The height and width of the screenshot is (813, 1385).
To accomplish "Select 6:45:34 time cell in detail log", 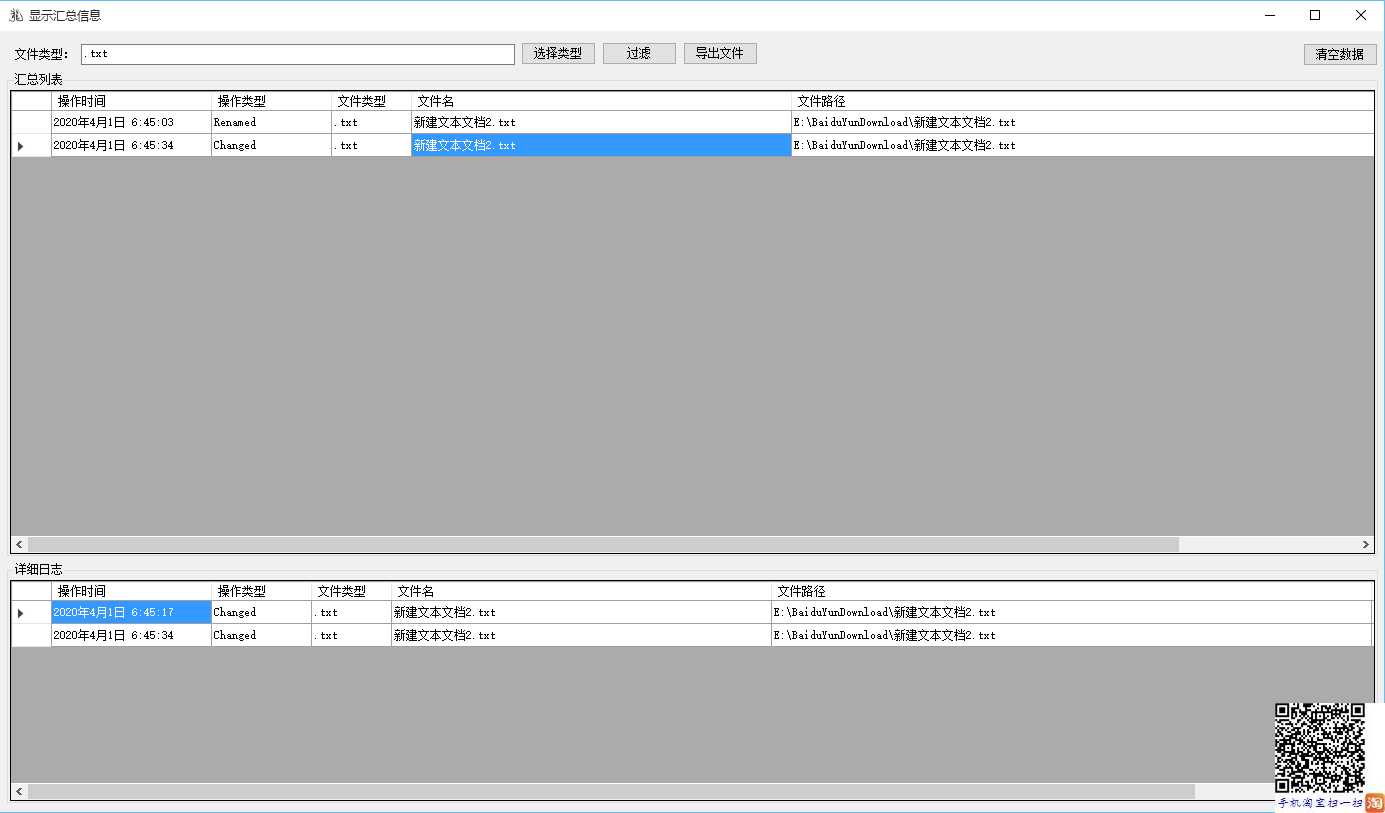I will pos(131,635).
